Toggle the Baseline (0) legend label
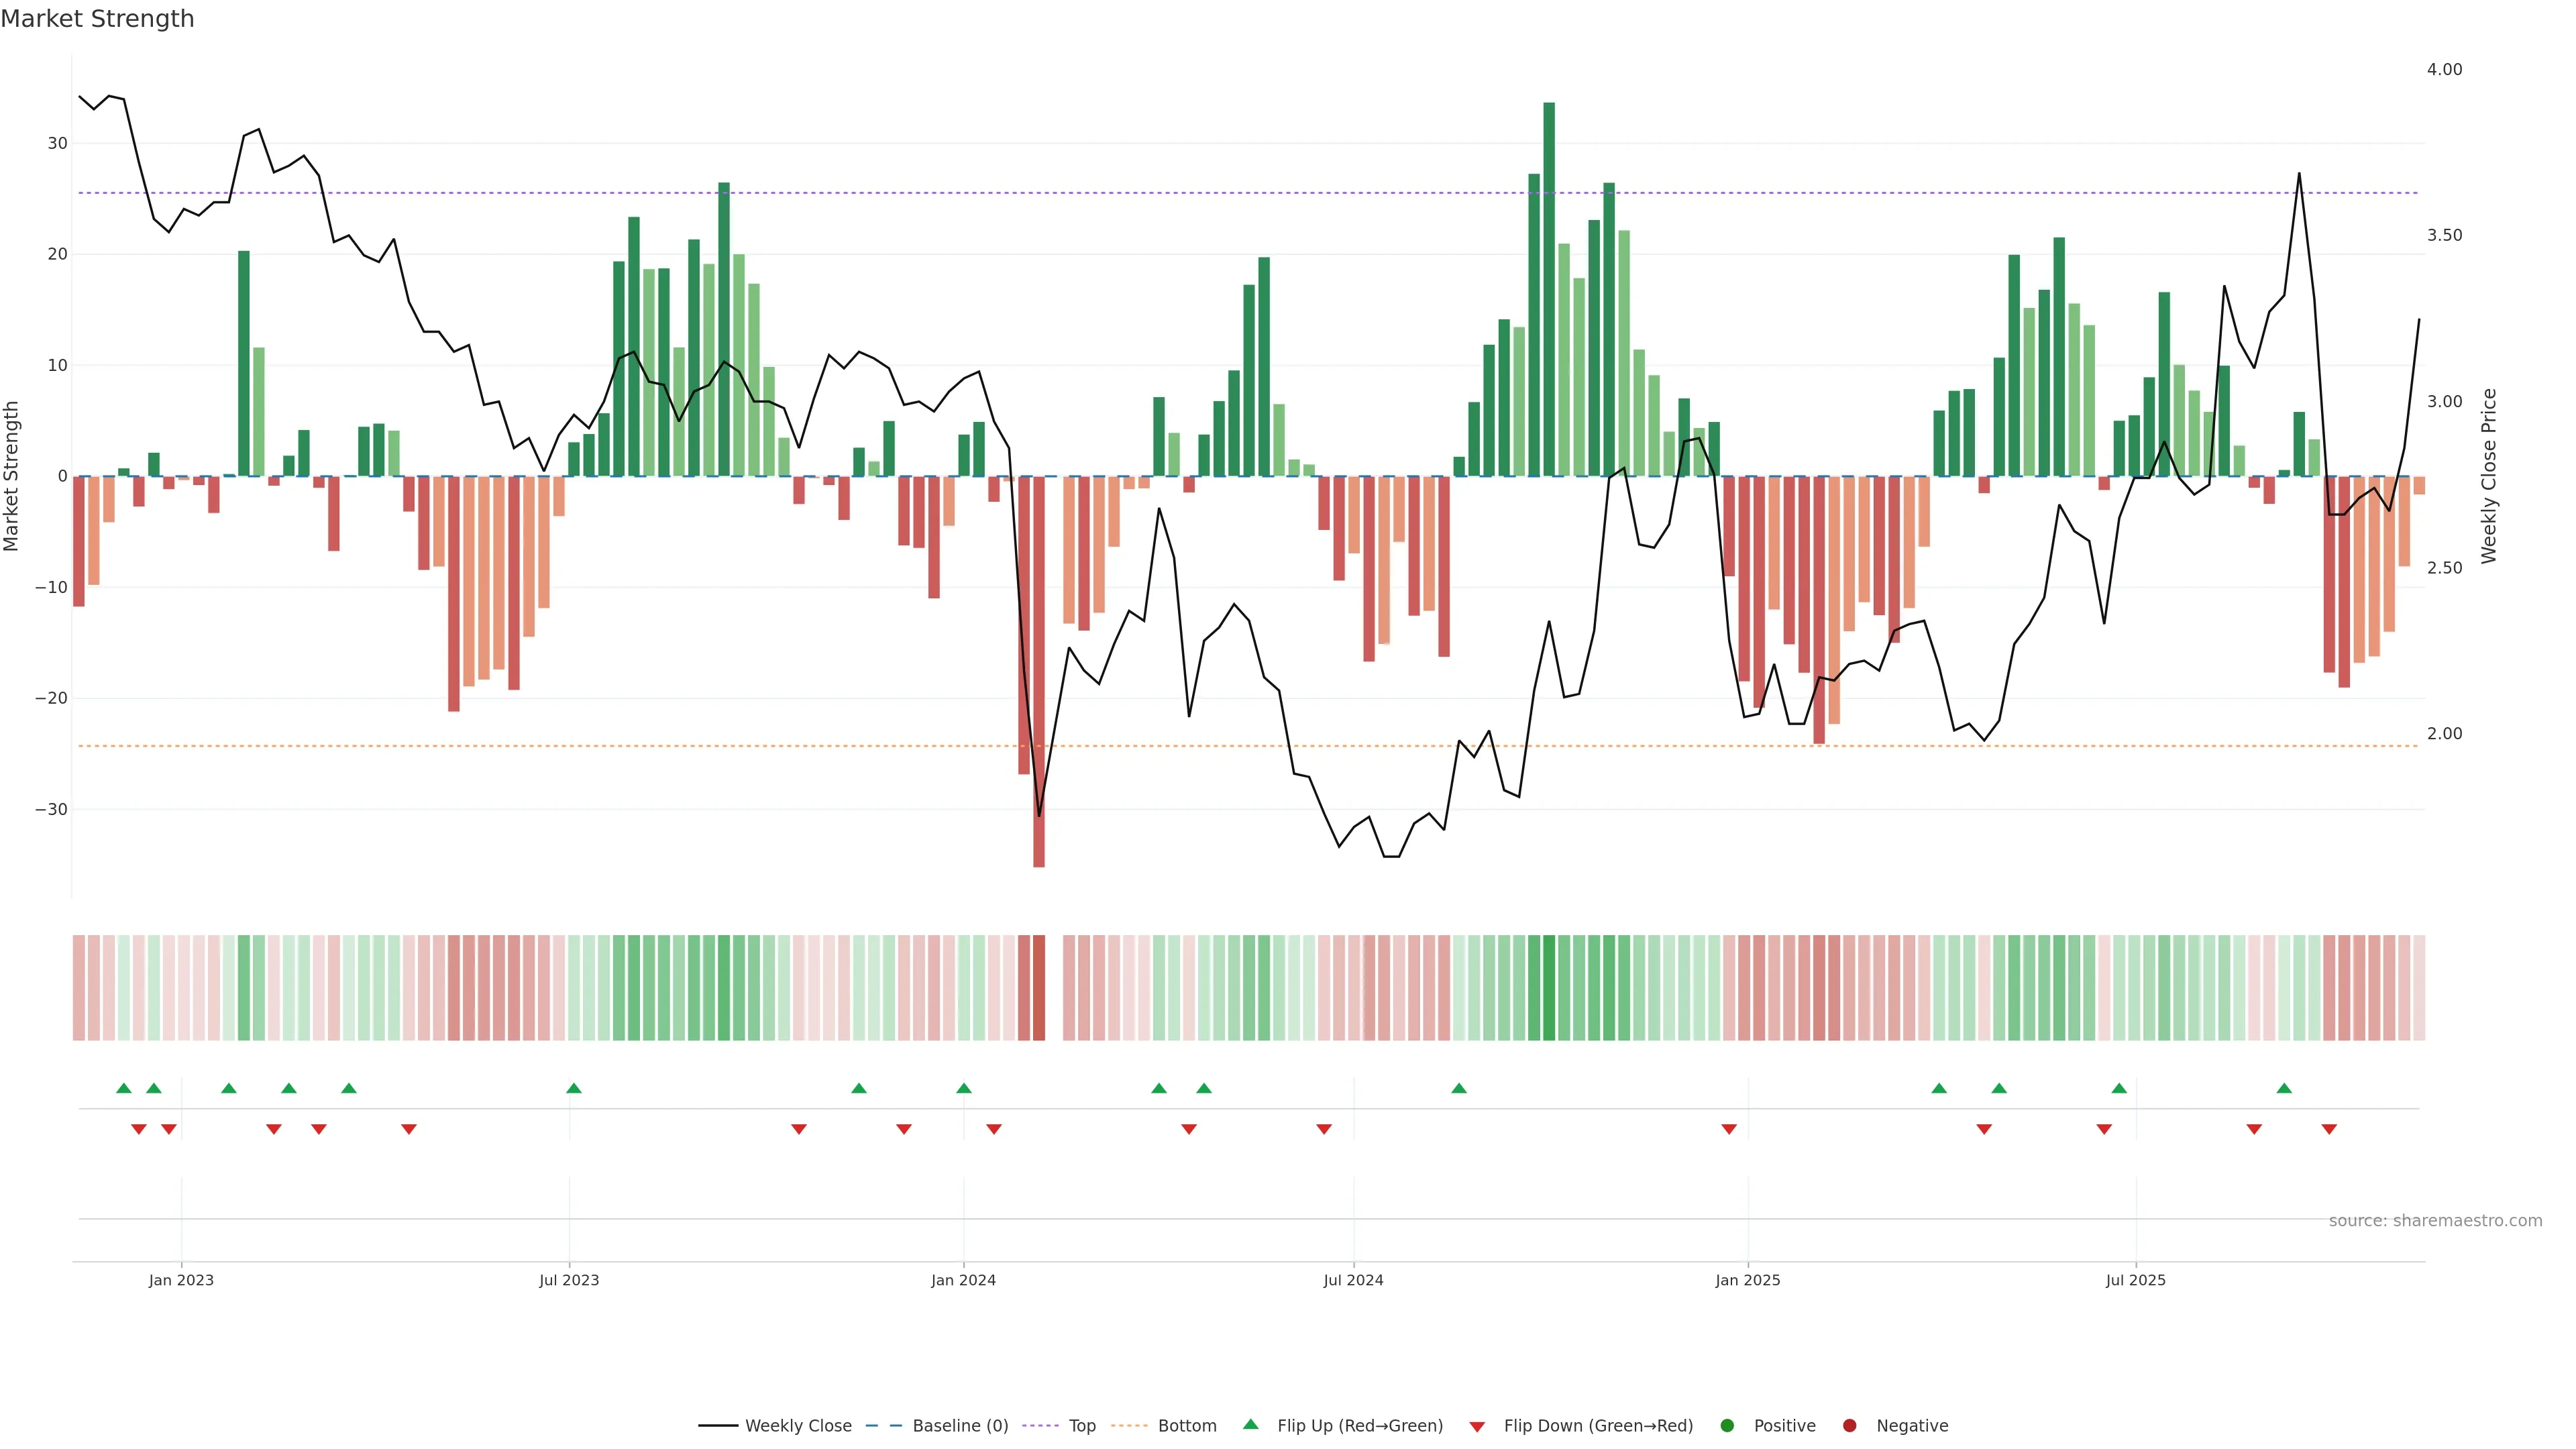 [x=960, y=1425]
